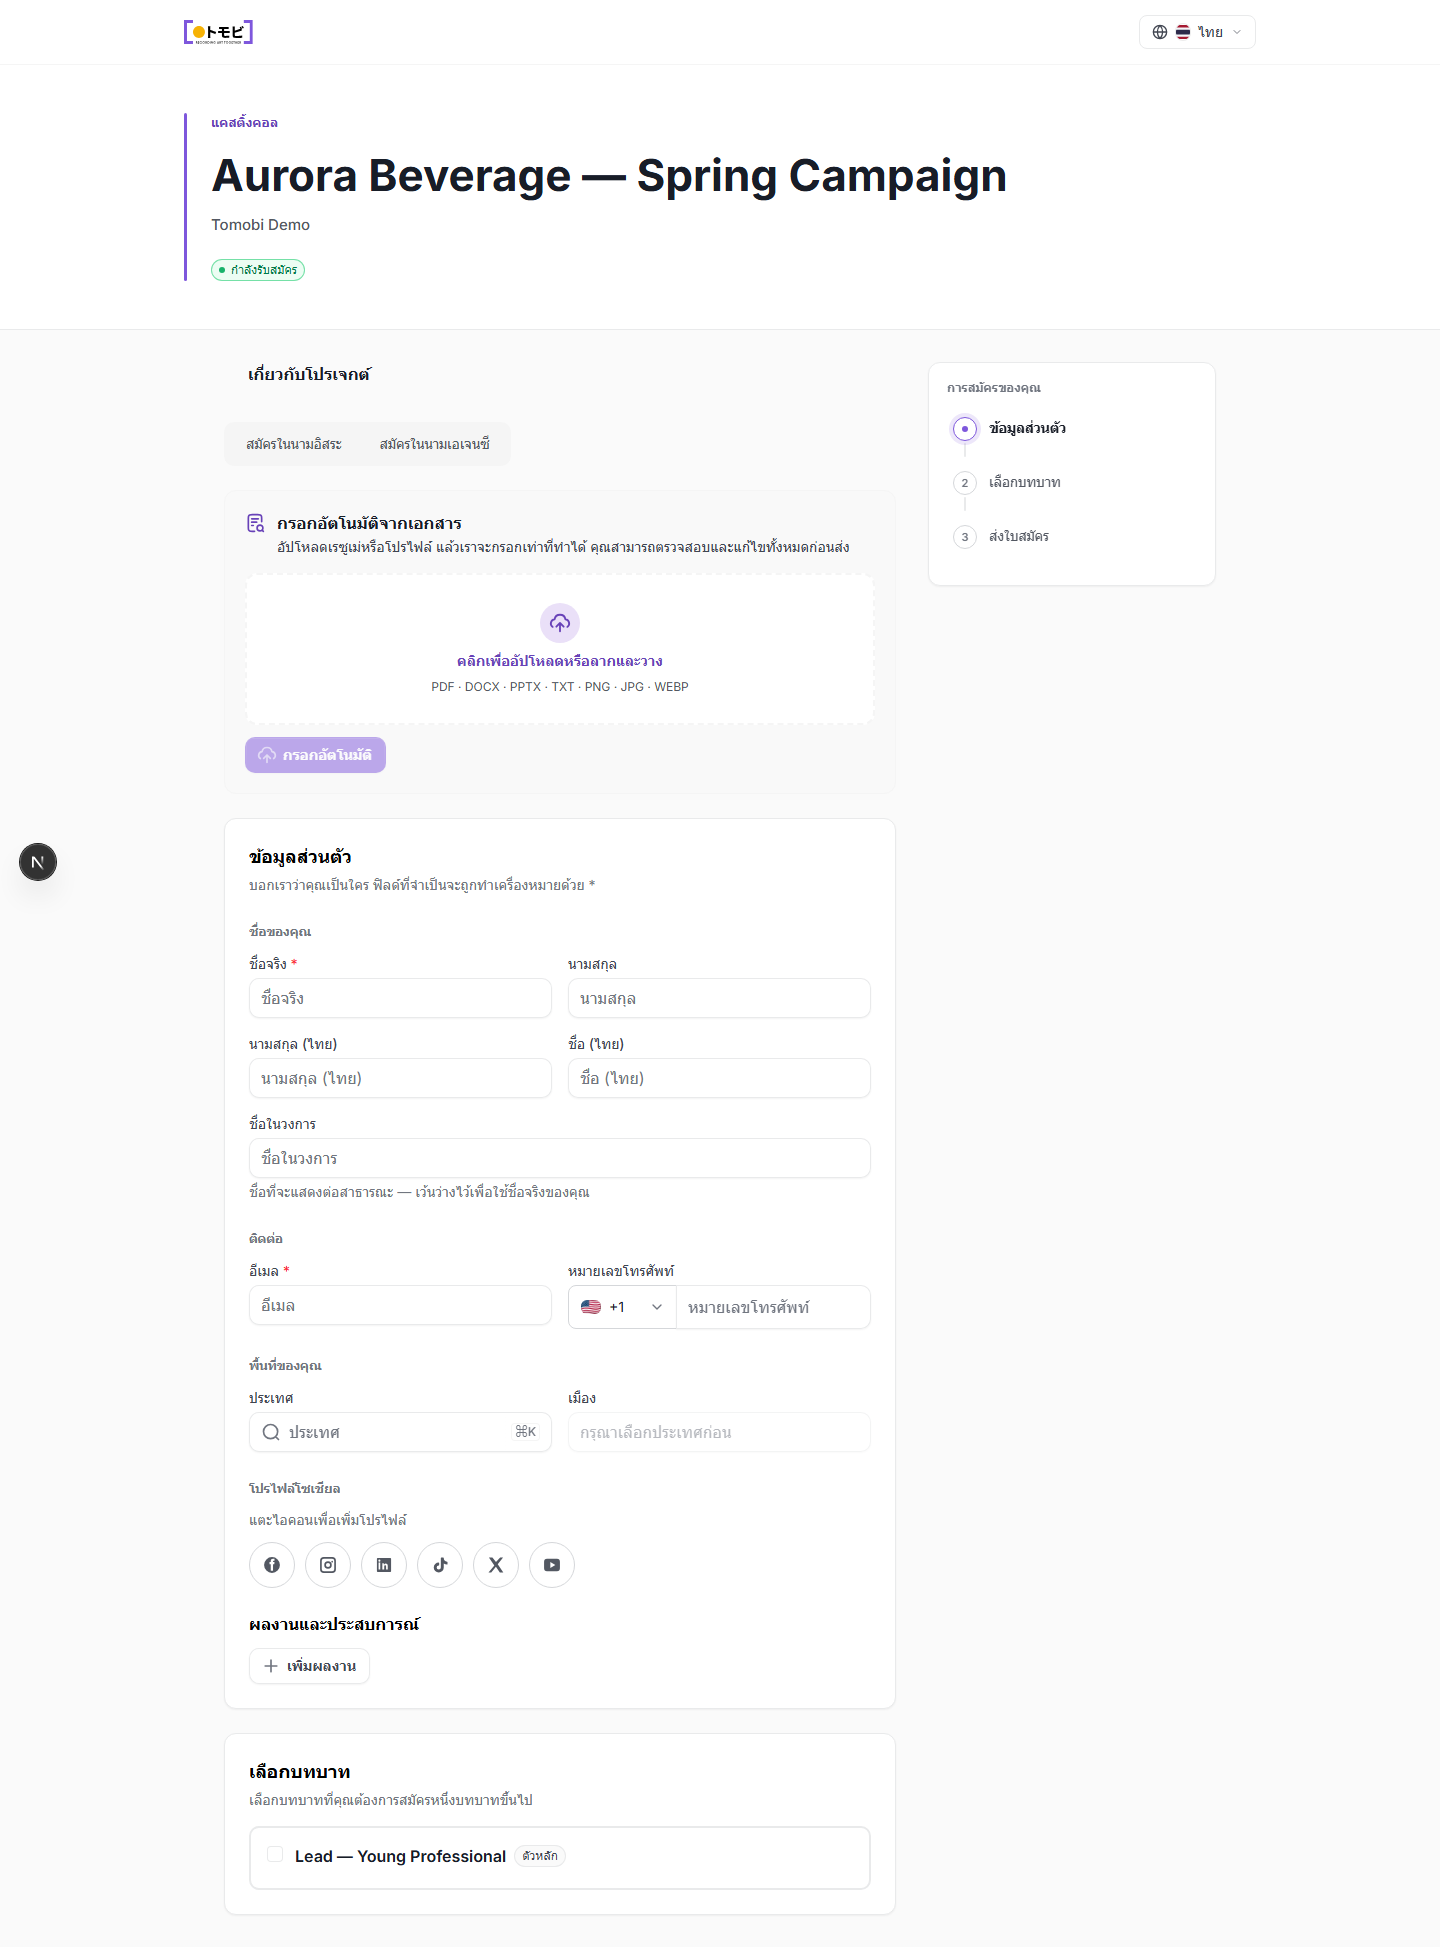This screenshot has width=1440, height=1947.
Task: Click the คลิกเพื่ออัปโหลดหรือลากและวาง upload link
Action: 560,661
